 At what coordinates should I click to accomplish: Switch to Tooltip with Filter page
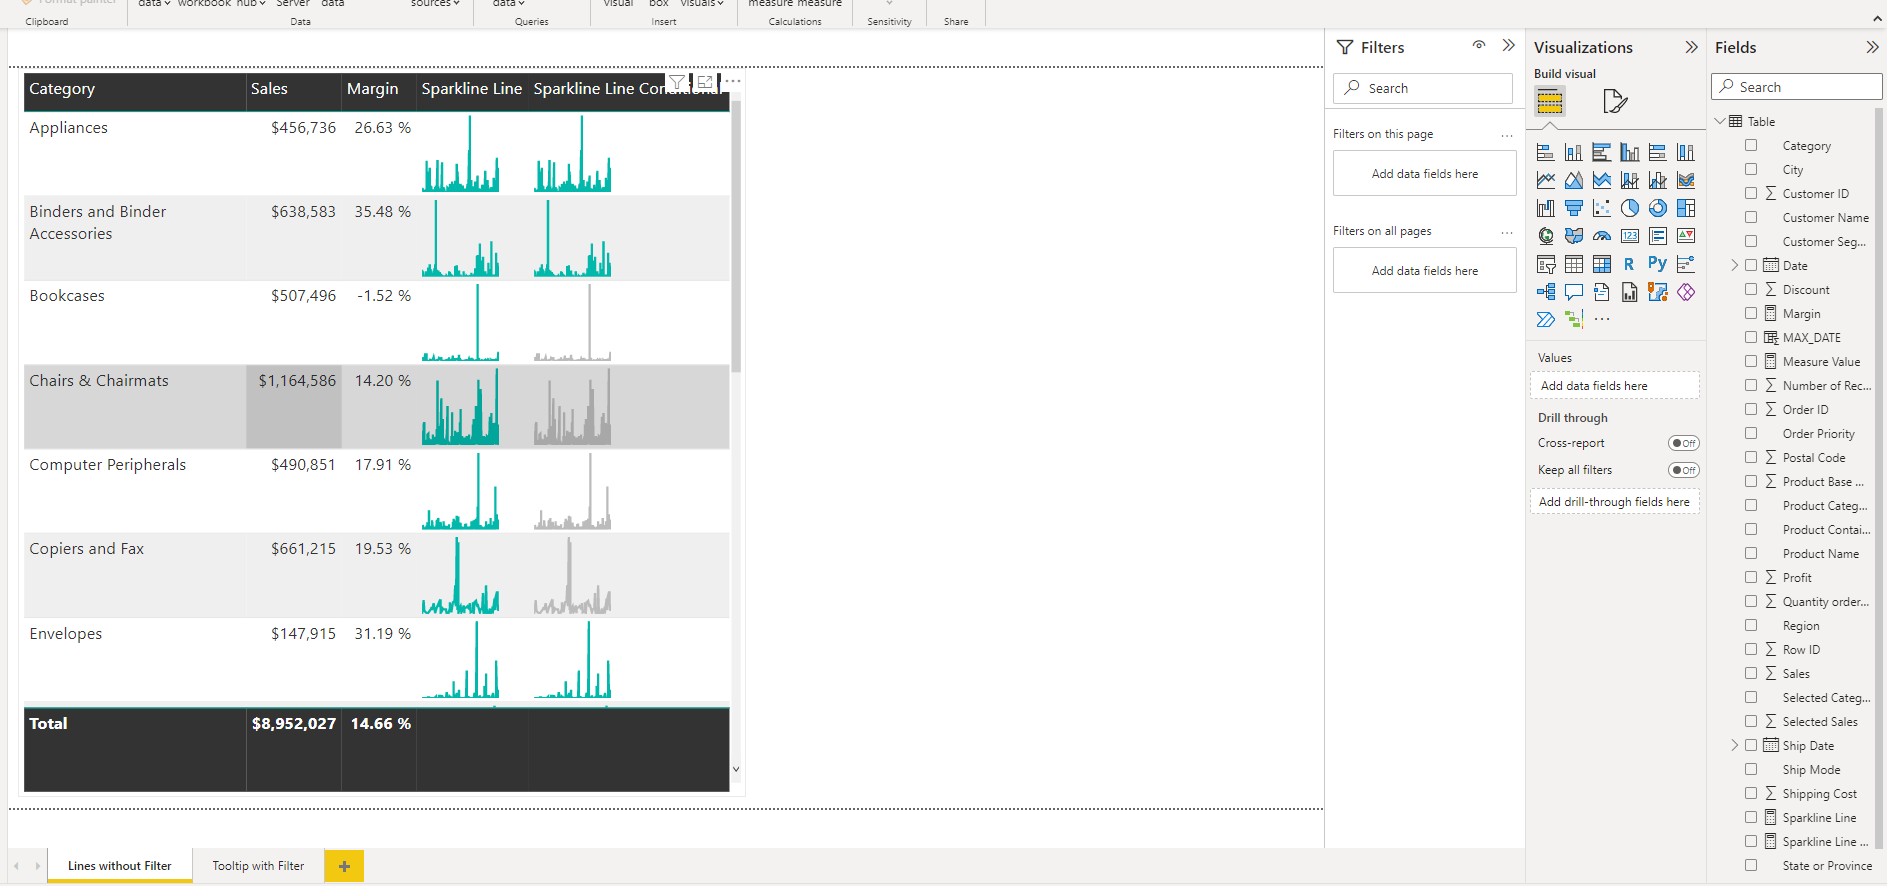click(258, 866)
